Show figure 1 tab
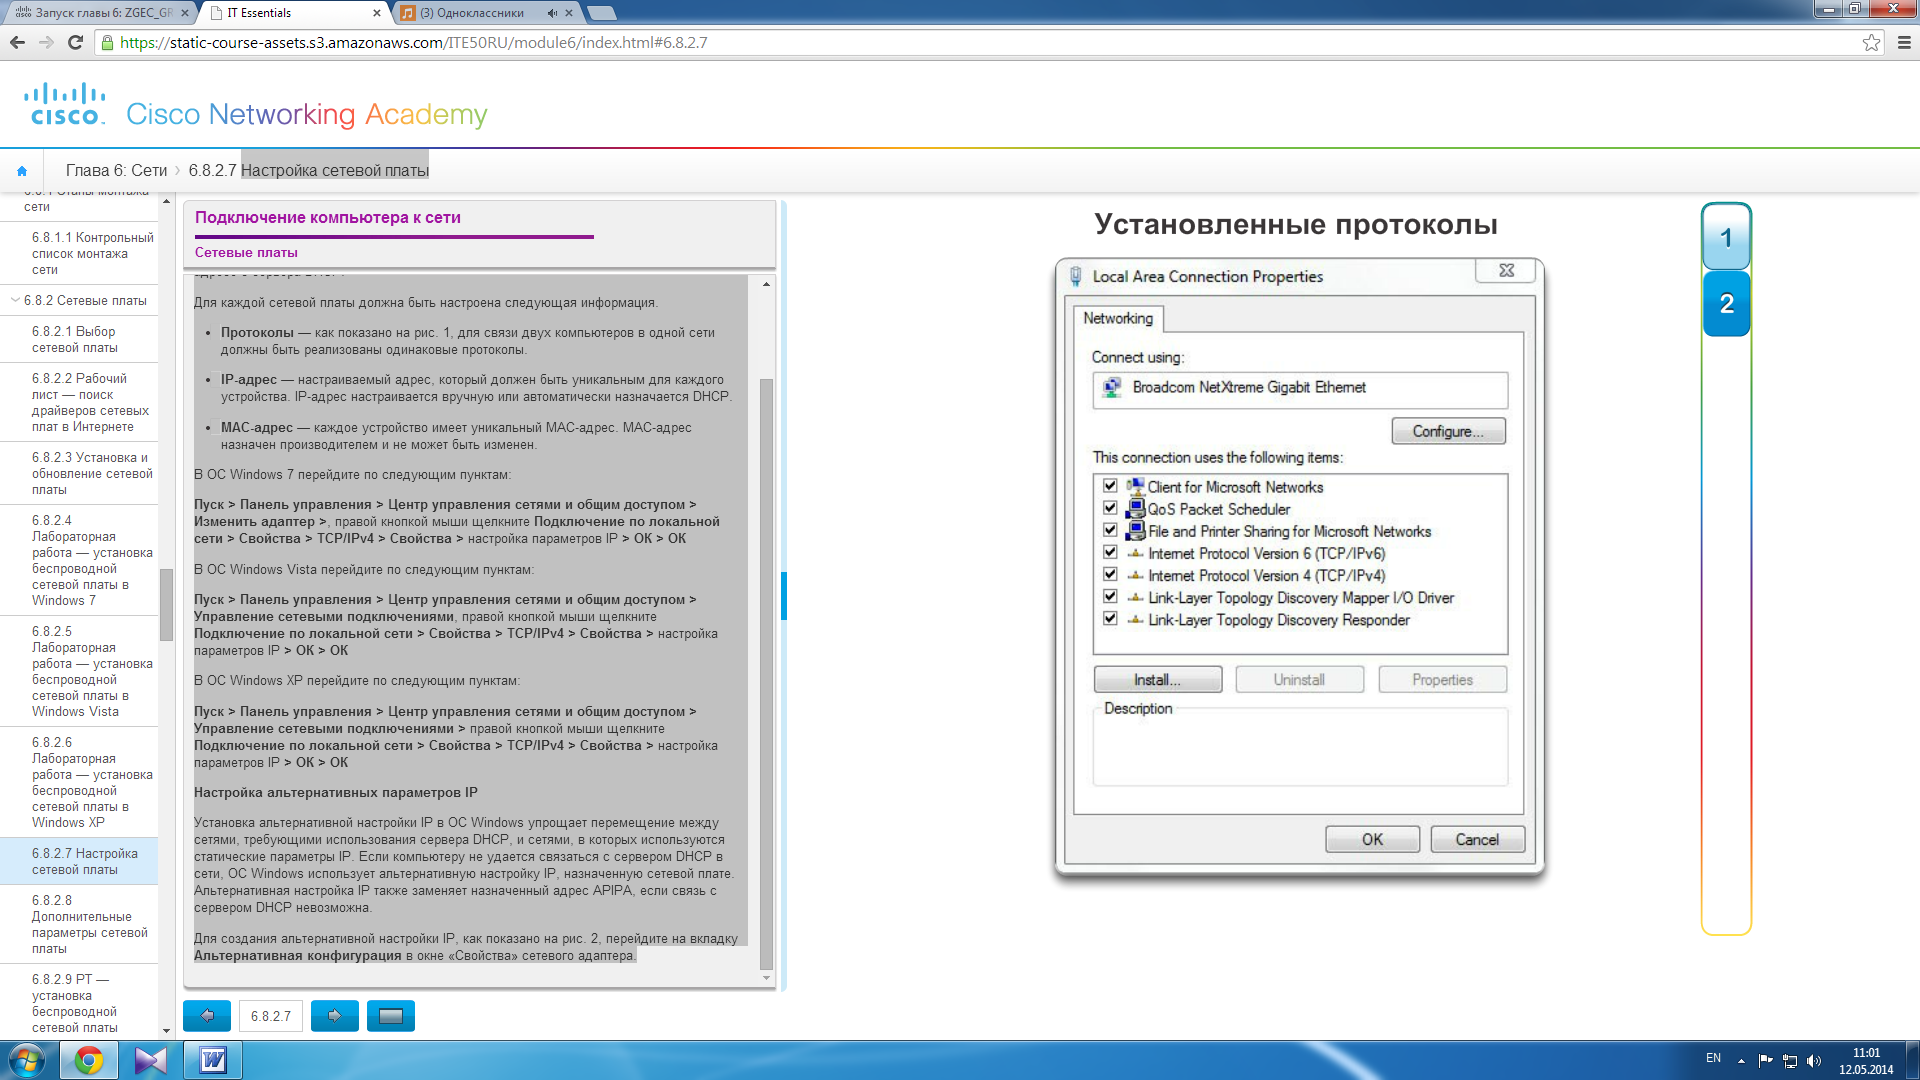 click(1726, 238)
